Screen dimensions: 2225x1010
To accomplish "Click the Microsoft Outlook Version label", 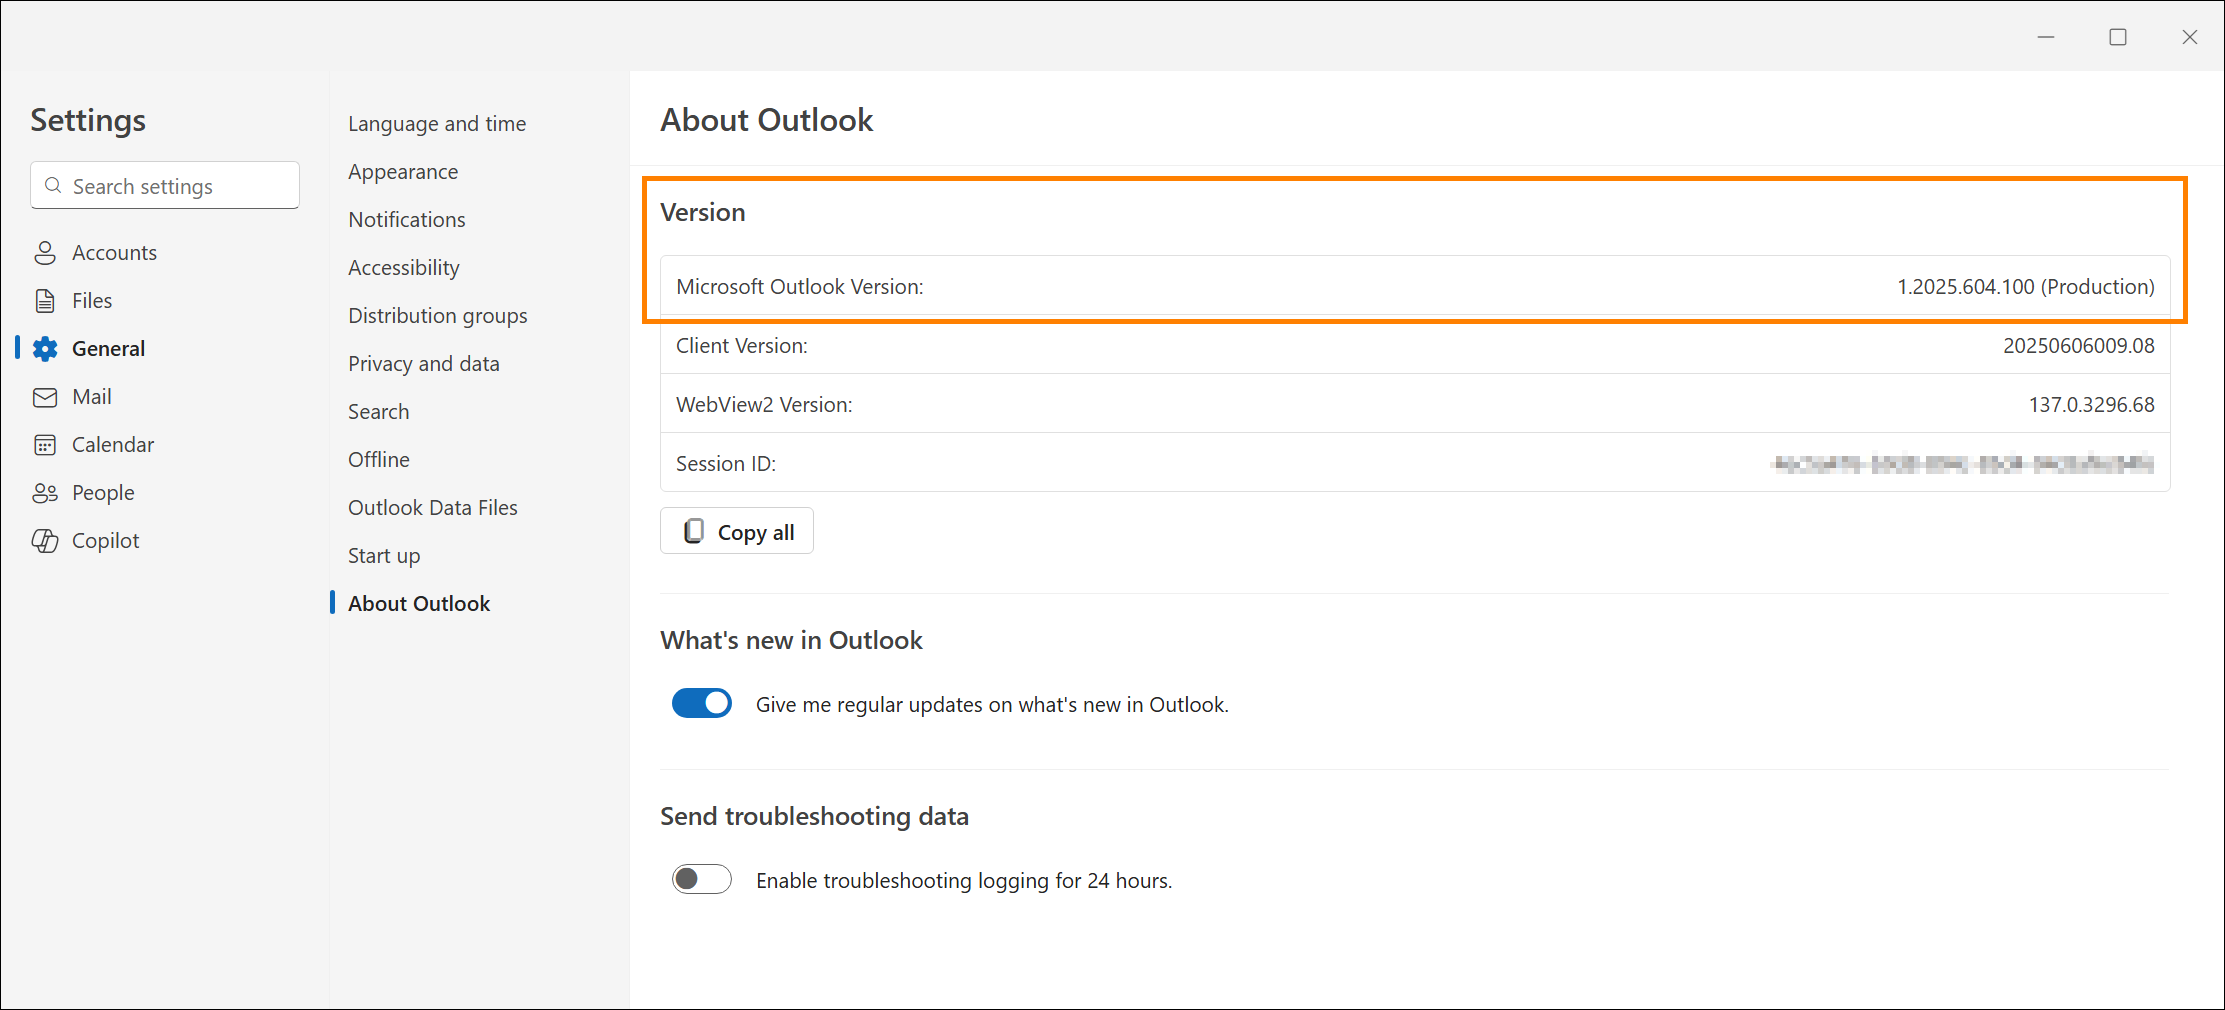I will (800, 287).
